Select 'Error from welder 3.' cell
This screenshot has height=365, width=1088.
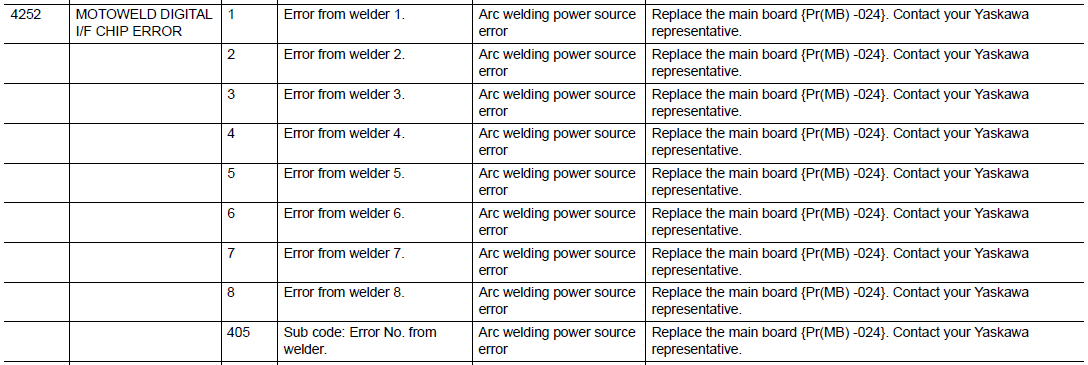[x=375, y=103]
